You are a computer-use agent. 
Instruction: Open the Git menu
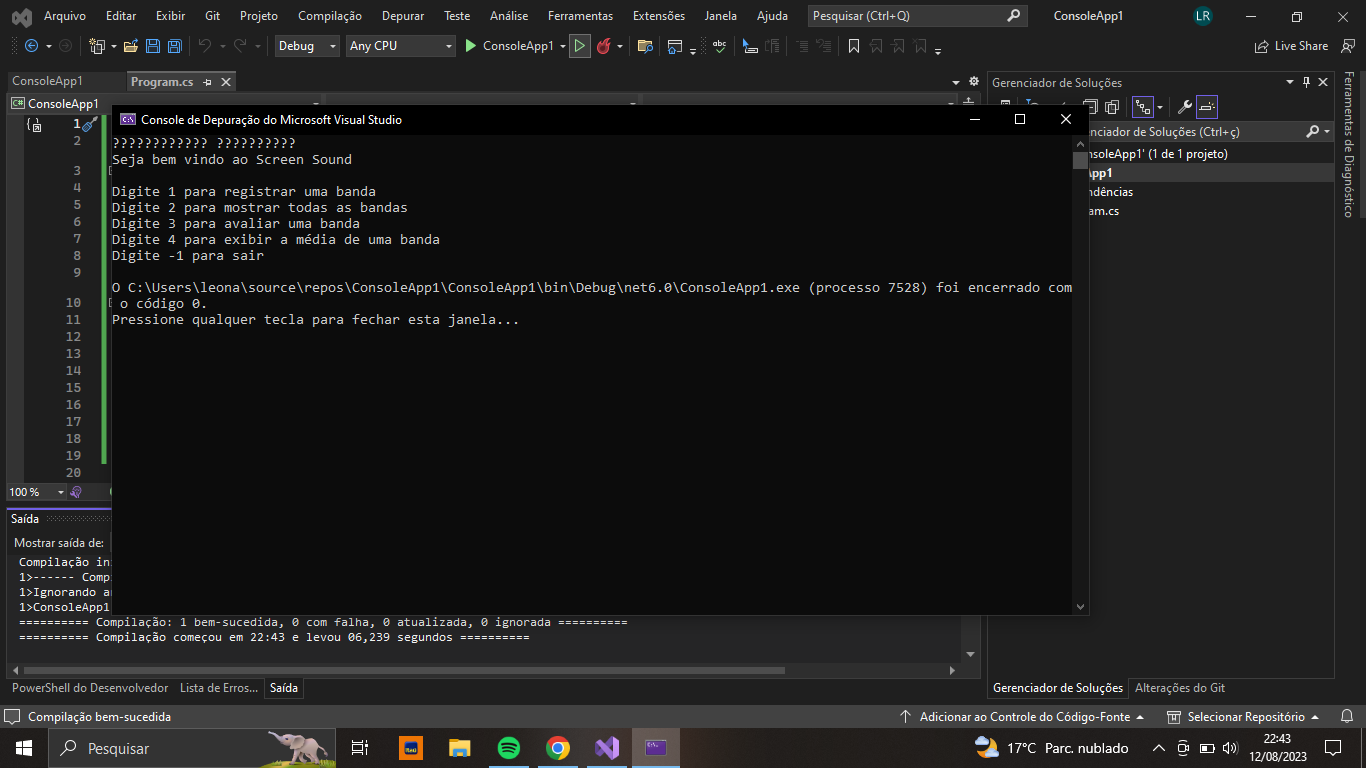point(212,16)
